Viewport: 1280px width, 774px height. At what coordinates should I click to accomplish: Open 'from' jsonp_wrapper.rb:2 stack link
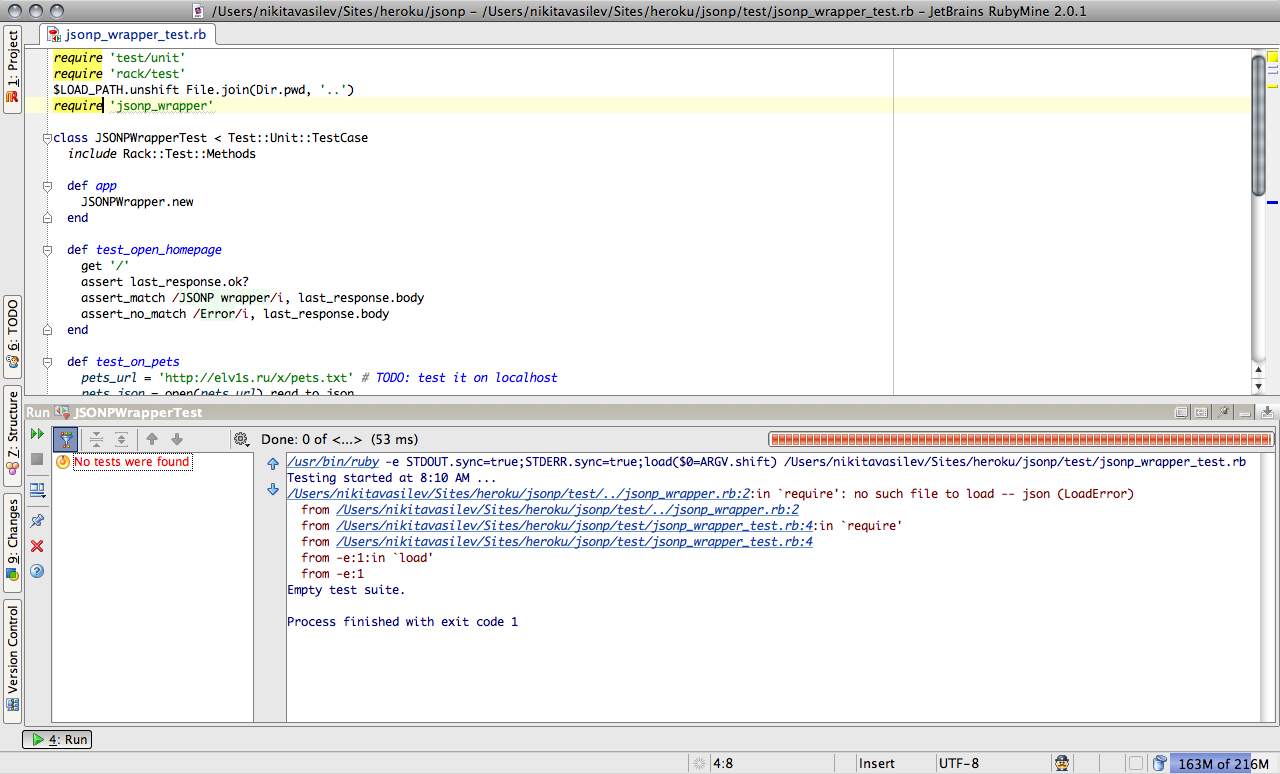568,510
